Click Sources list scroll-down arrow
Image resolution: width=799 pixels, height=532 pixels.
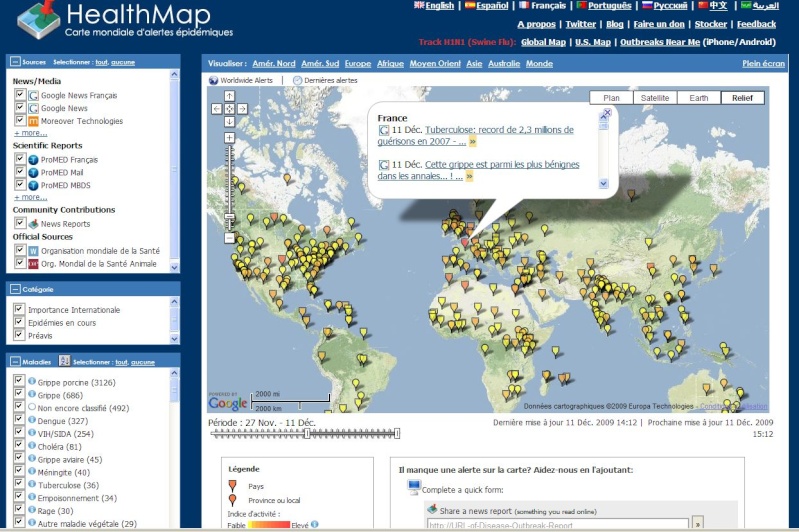174,267
